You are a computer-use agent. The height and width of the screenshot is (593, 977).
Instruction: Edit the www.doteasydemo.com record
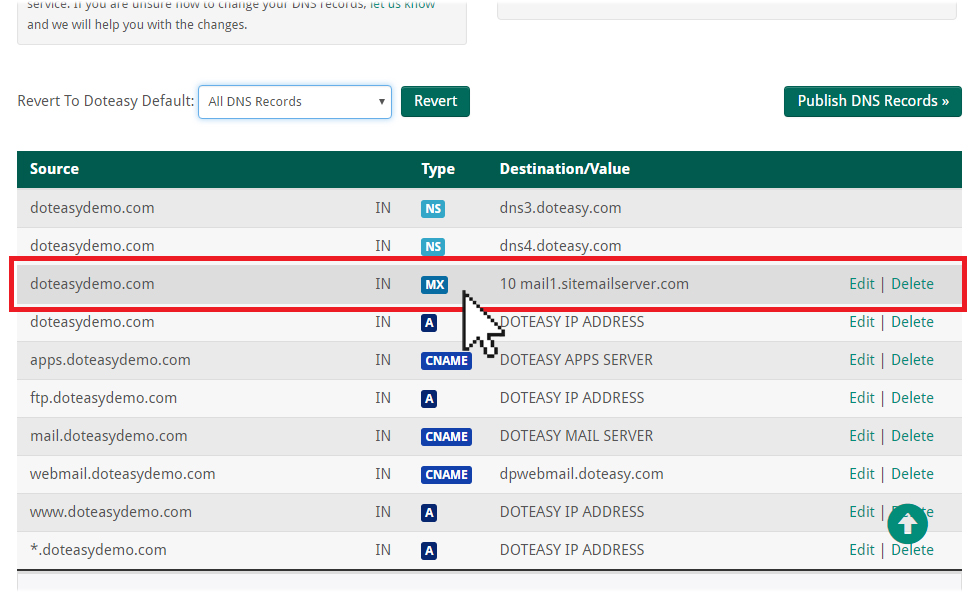pyautogui.click(x=862, y=512)
